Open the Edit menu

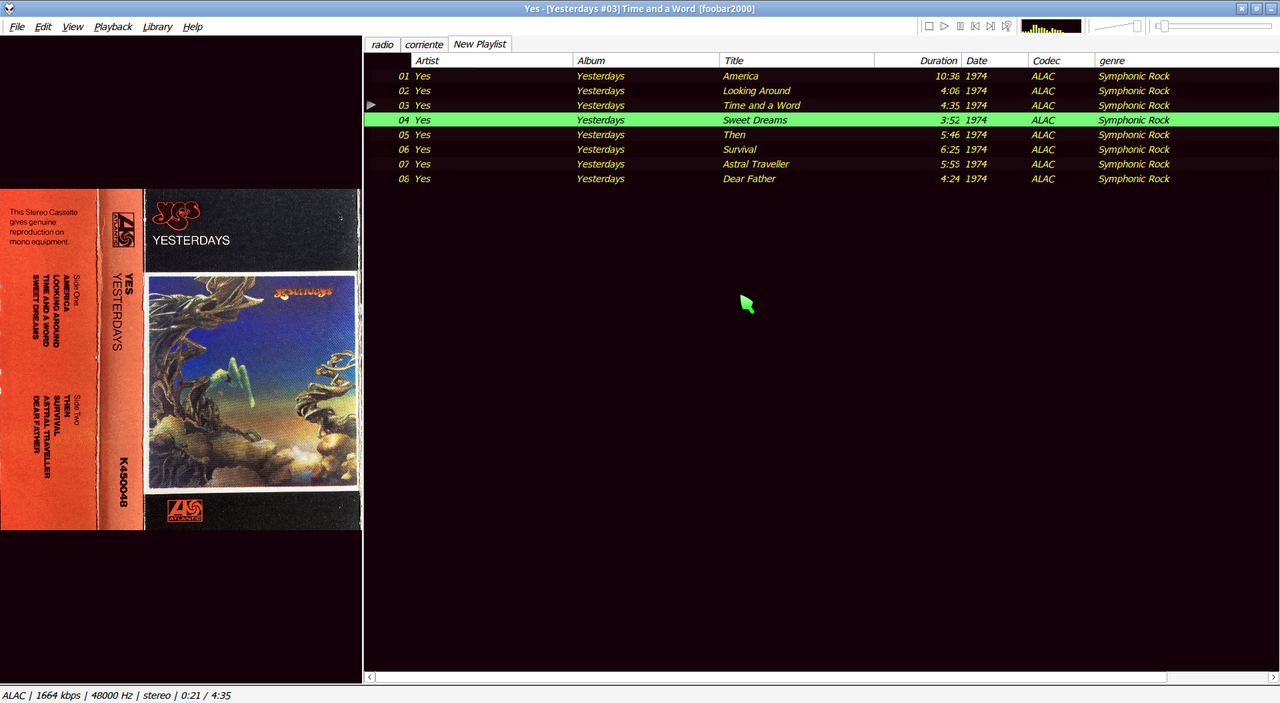43,27
